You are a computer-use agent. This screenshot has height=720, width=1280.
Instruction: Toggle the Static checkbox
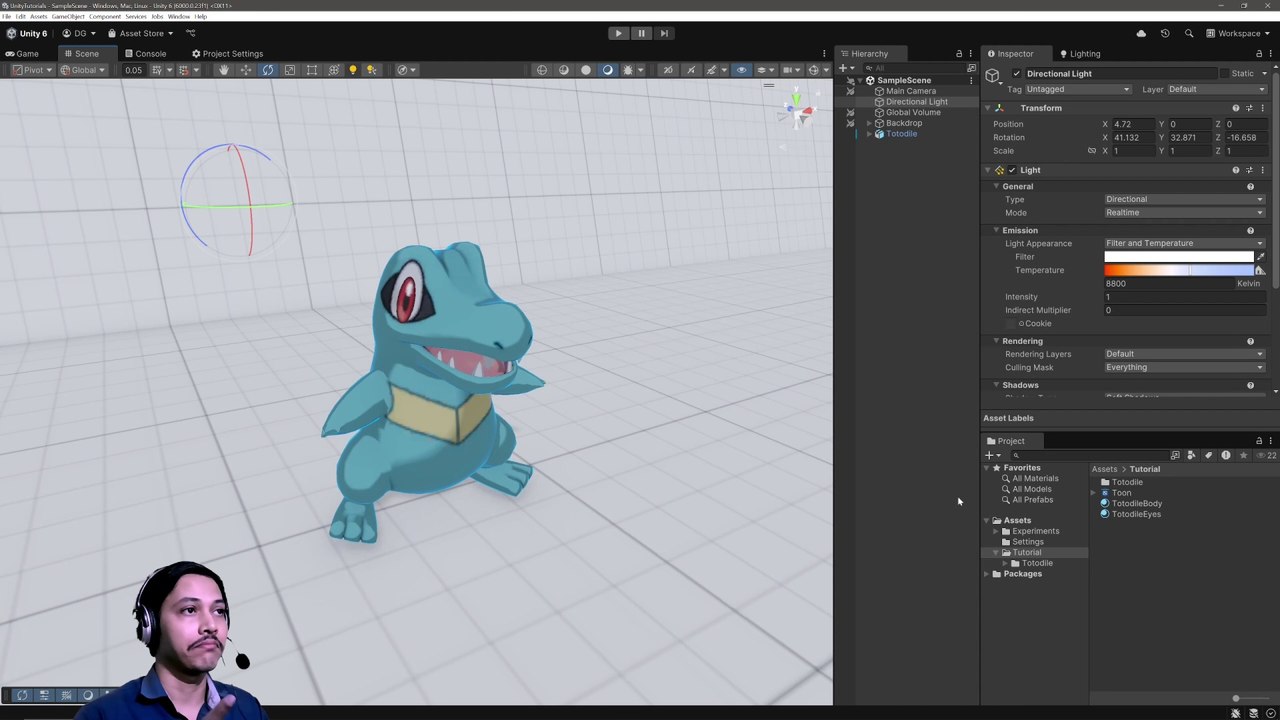coord(1224,74)
